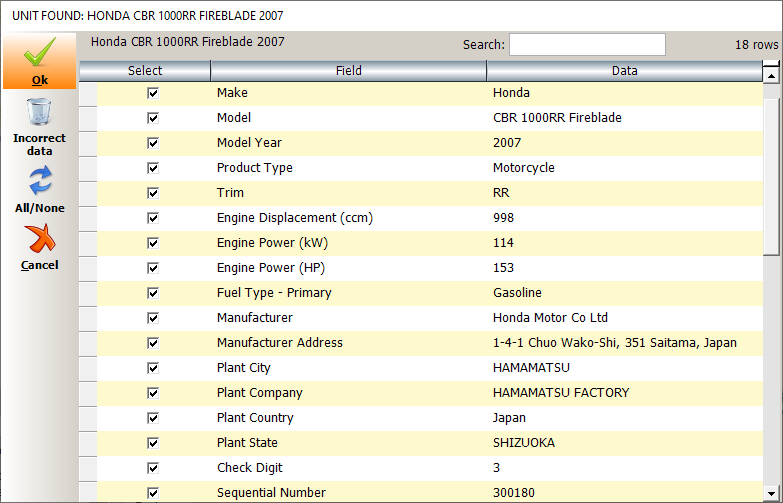This screenshot has height=503, width=783.
Task: Click the 'CBR 1000RR Fireblade' data cell
Action: (625, 118)
